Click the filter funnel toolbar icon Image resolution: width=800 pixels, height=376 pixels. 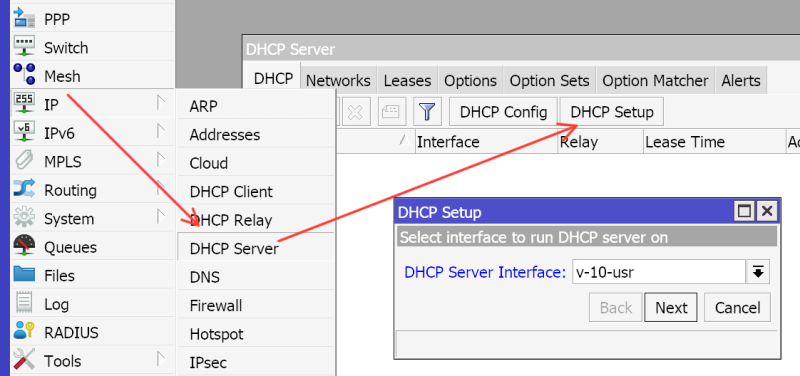click(427, 112)
